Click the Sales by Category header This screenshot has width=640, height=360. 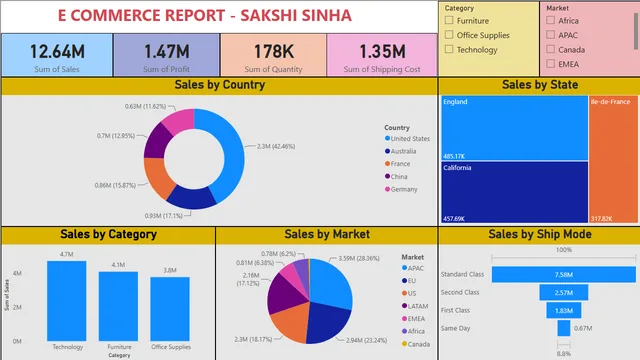[109, 234]
